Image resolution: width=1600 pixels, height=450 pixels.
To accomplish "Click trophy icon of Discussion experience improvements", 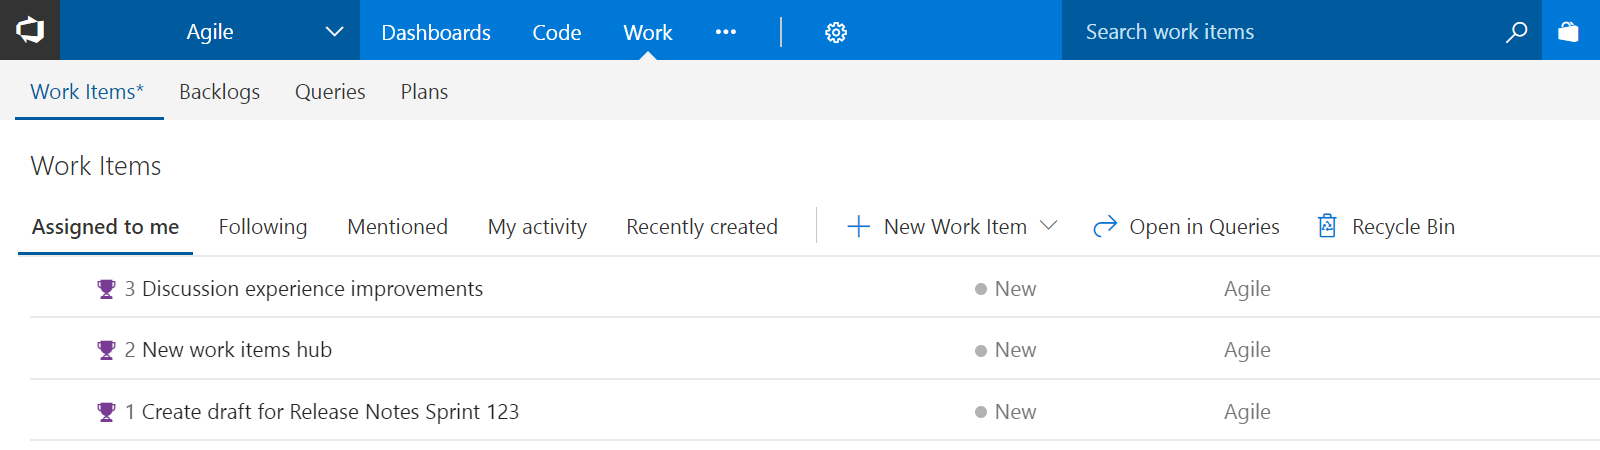I will pyautogui.click(x=106, y=289).
